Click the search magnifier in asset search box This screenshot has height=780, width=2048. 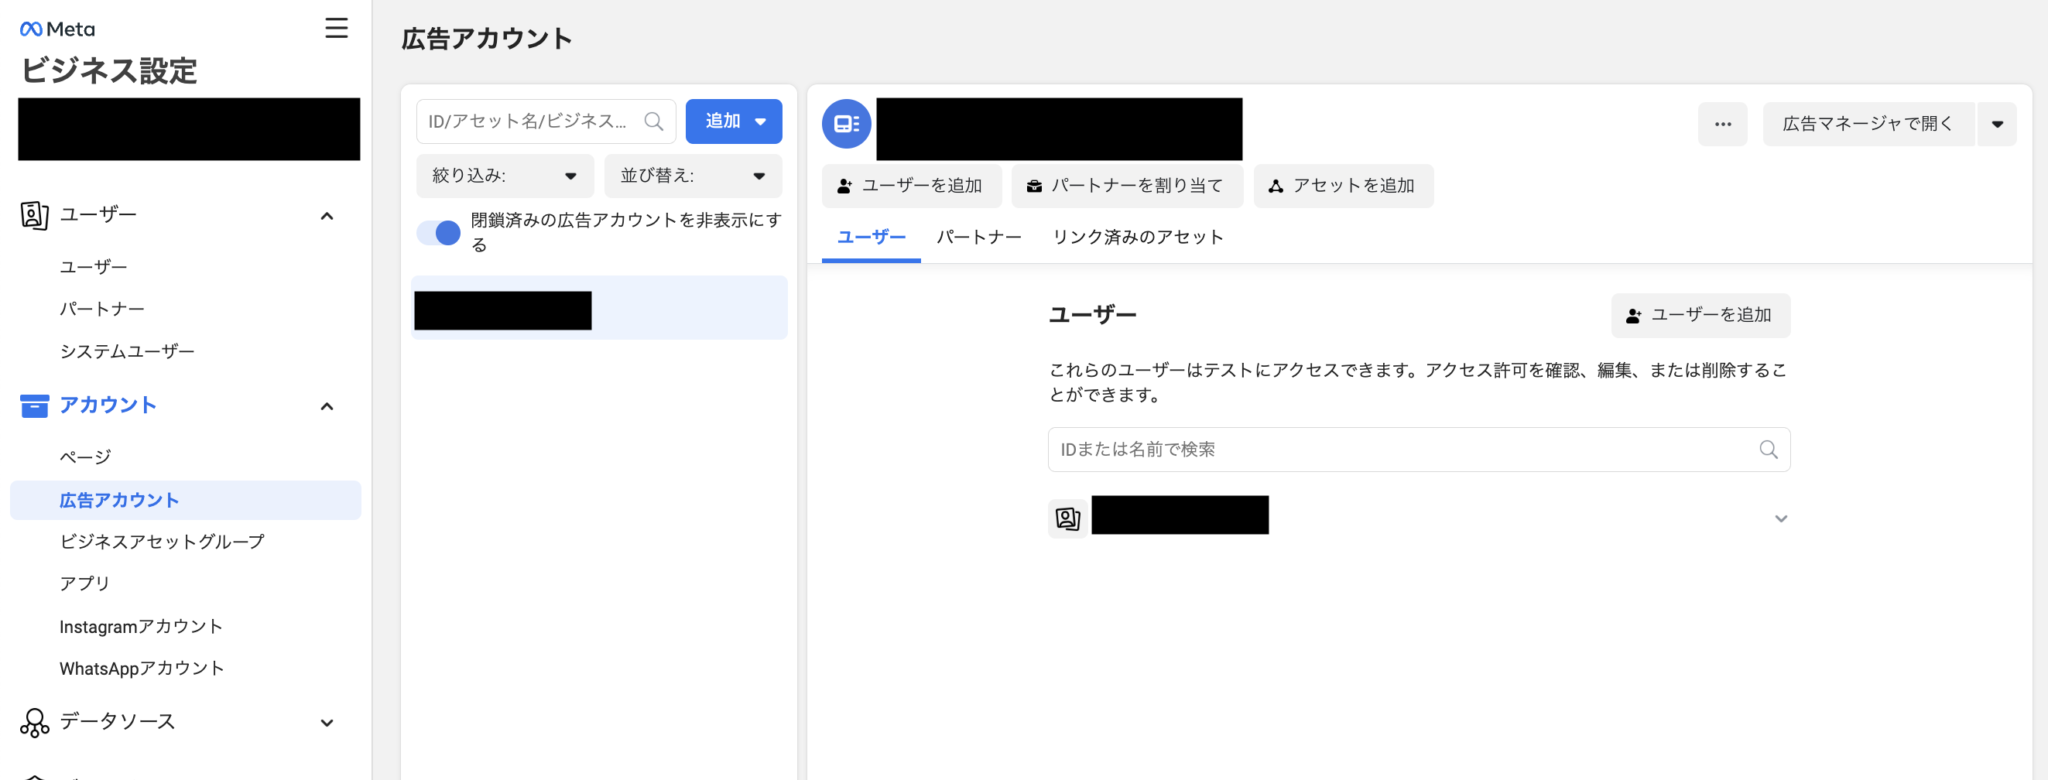pos(654,121)
